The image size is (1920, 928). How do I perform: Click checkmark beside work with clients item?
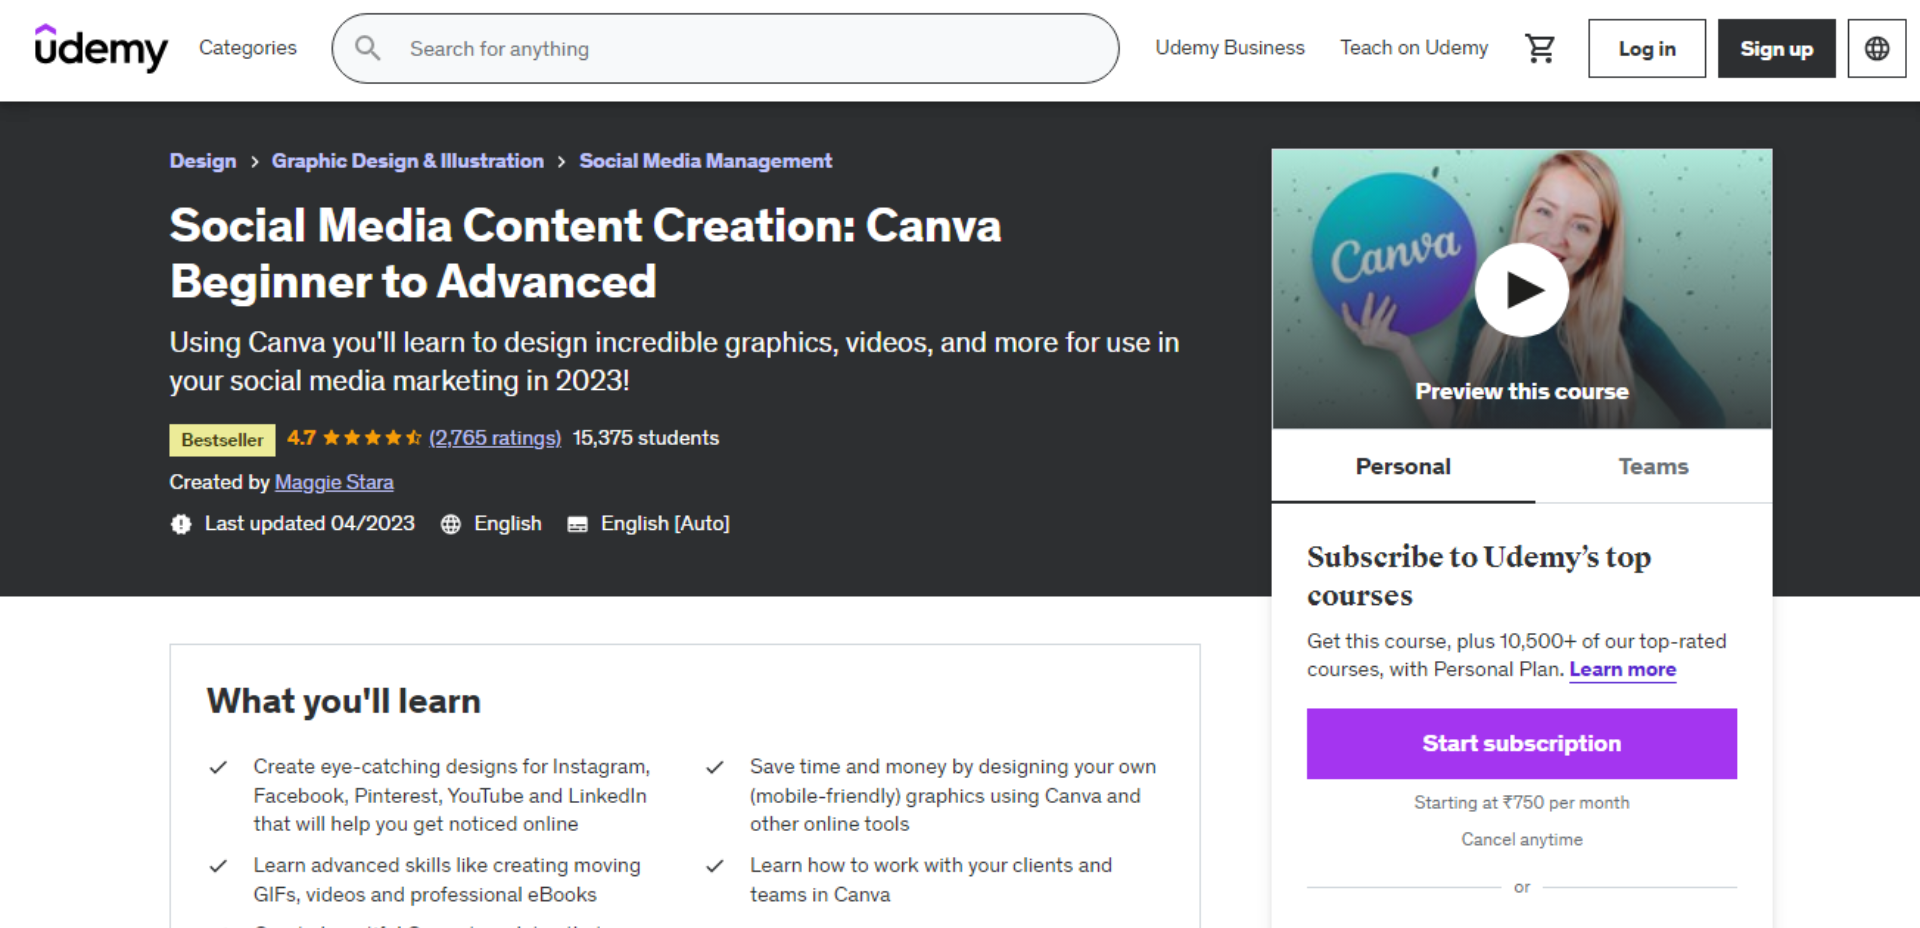click(715, 866)
